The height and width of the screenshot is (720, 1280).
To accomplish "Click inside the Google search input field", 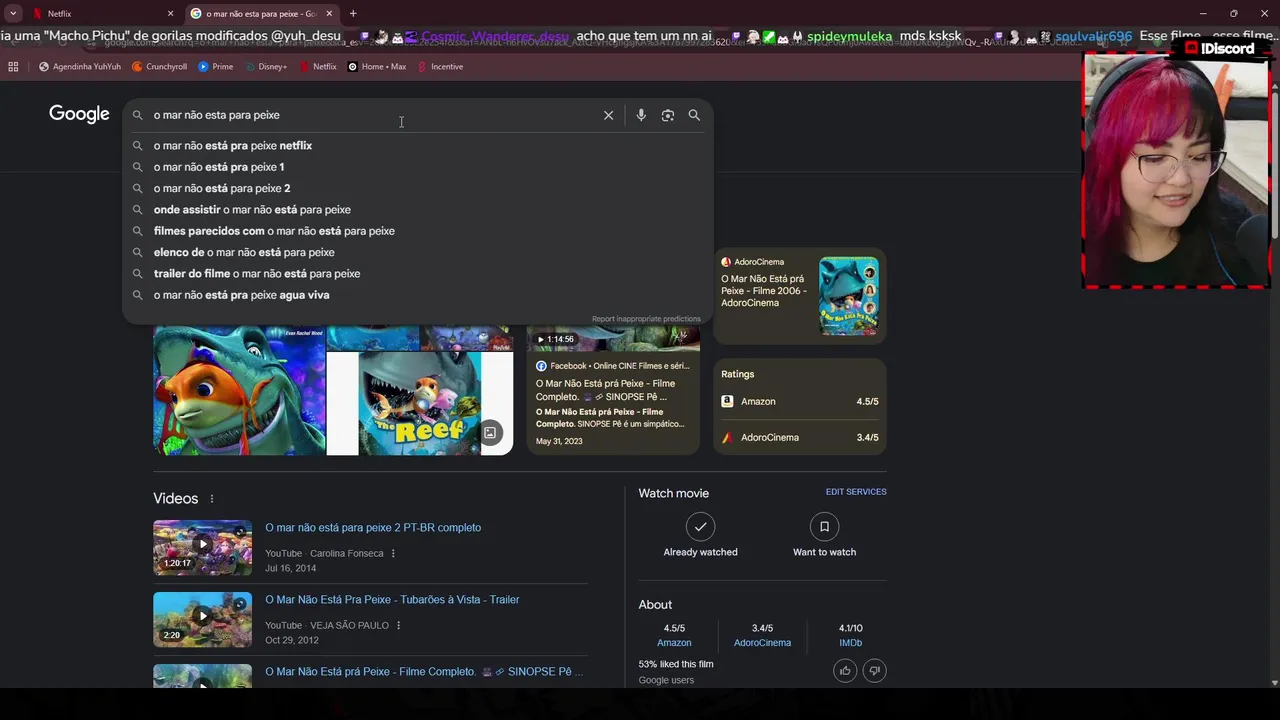I will [x=375, y=115].
